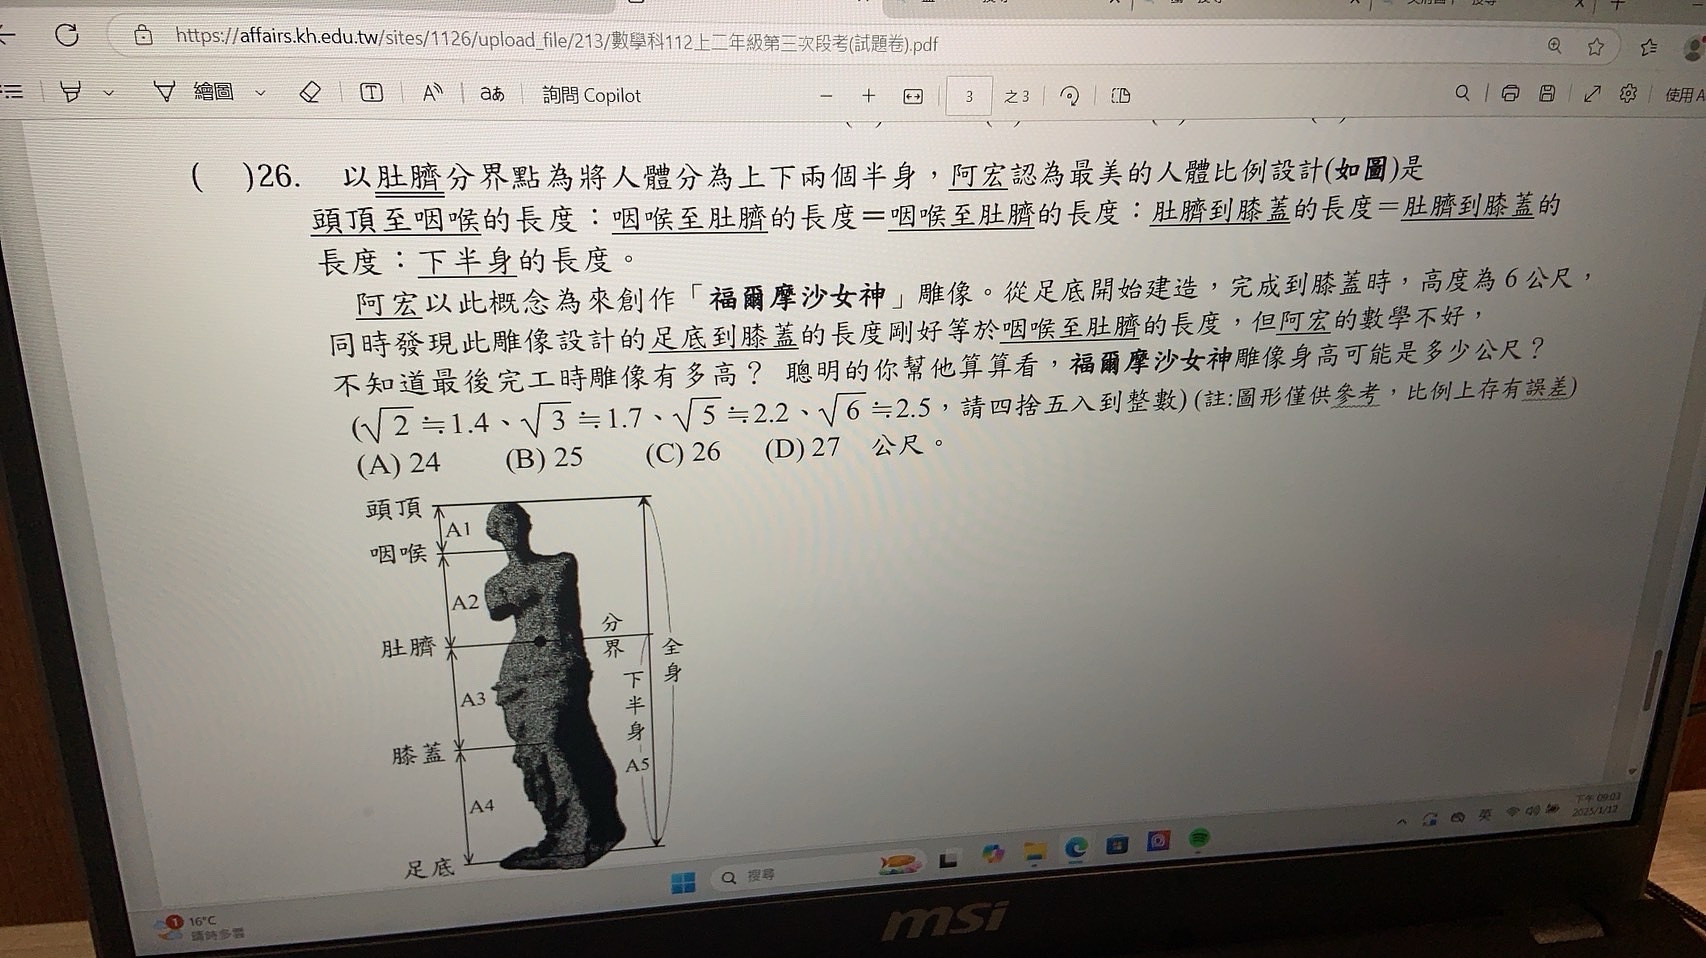Screen dimensions: 1706x958
Task: Click answer option (D) 27
Action: [x=802, y=448]
